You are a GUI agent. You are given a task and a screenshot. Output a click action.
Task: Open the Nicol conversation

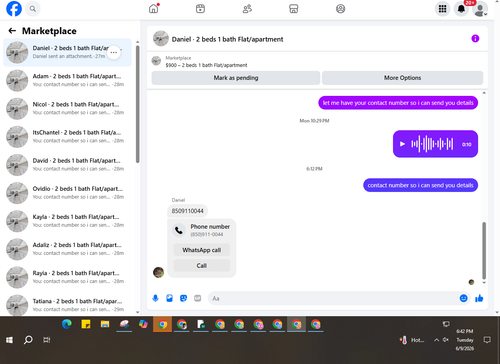[67, 108]
